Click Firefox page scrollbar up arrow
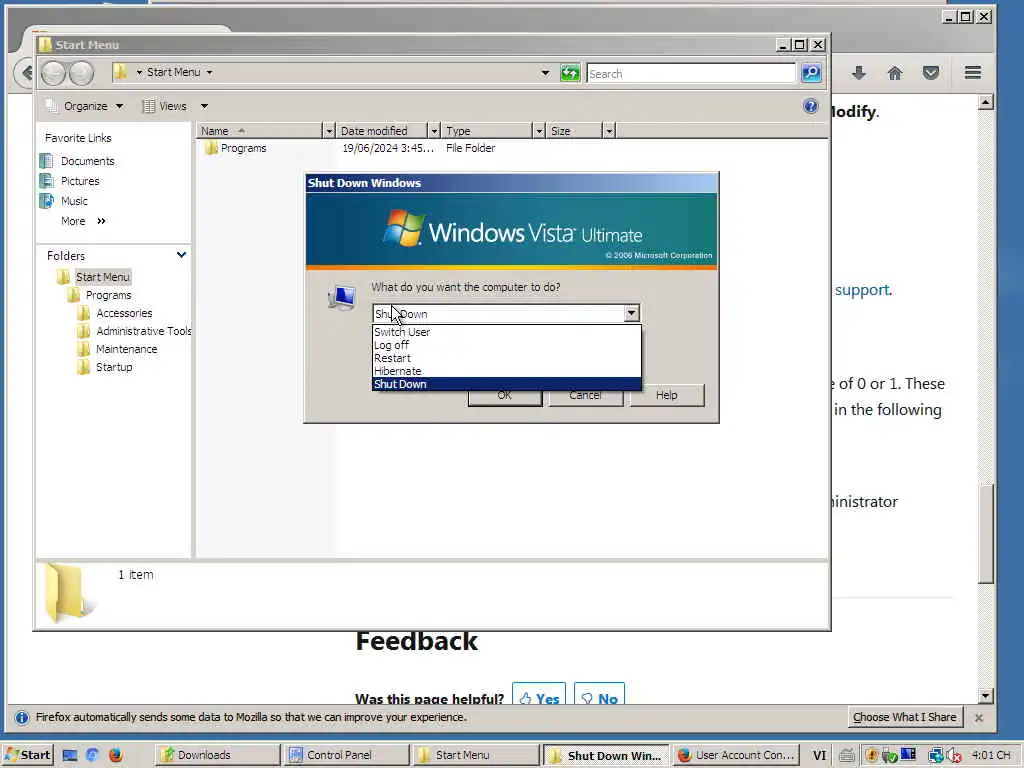This screenshot has width=1024, height=768. [986, 102]
